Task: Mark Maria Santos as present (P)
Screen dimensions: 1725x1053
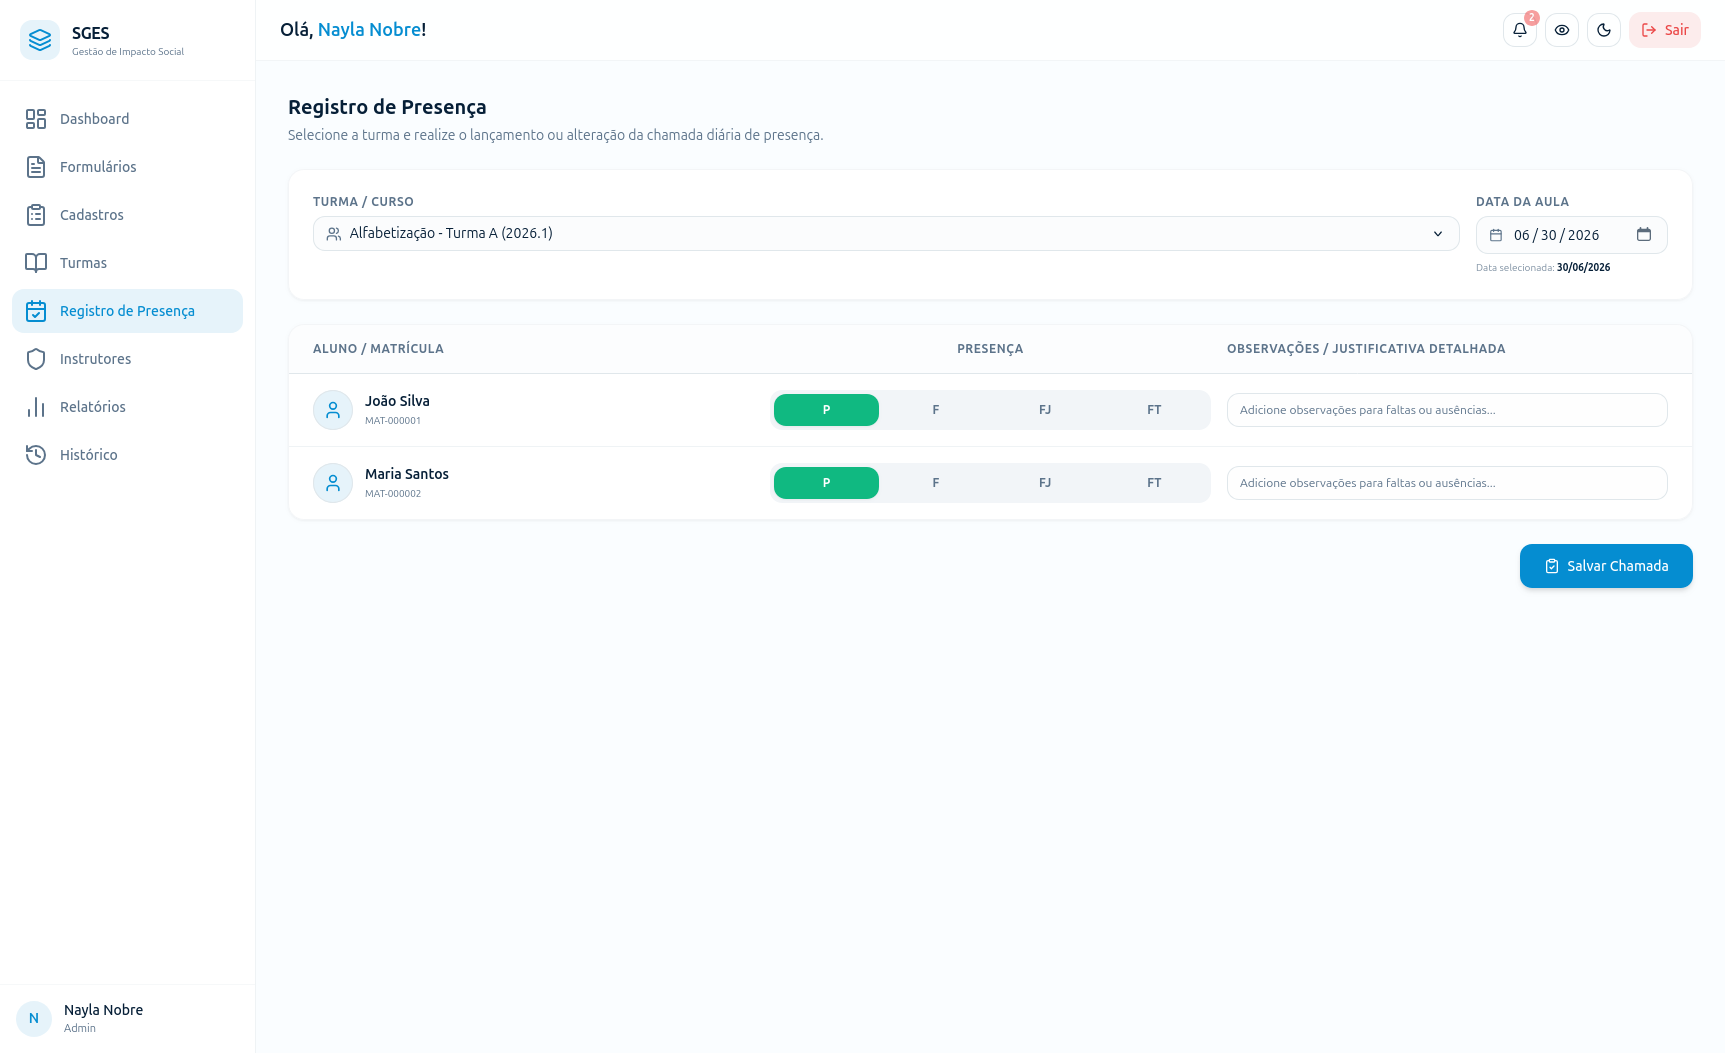Action: click(826, 483)
